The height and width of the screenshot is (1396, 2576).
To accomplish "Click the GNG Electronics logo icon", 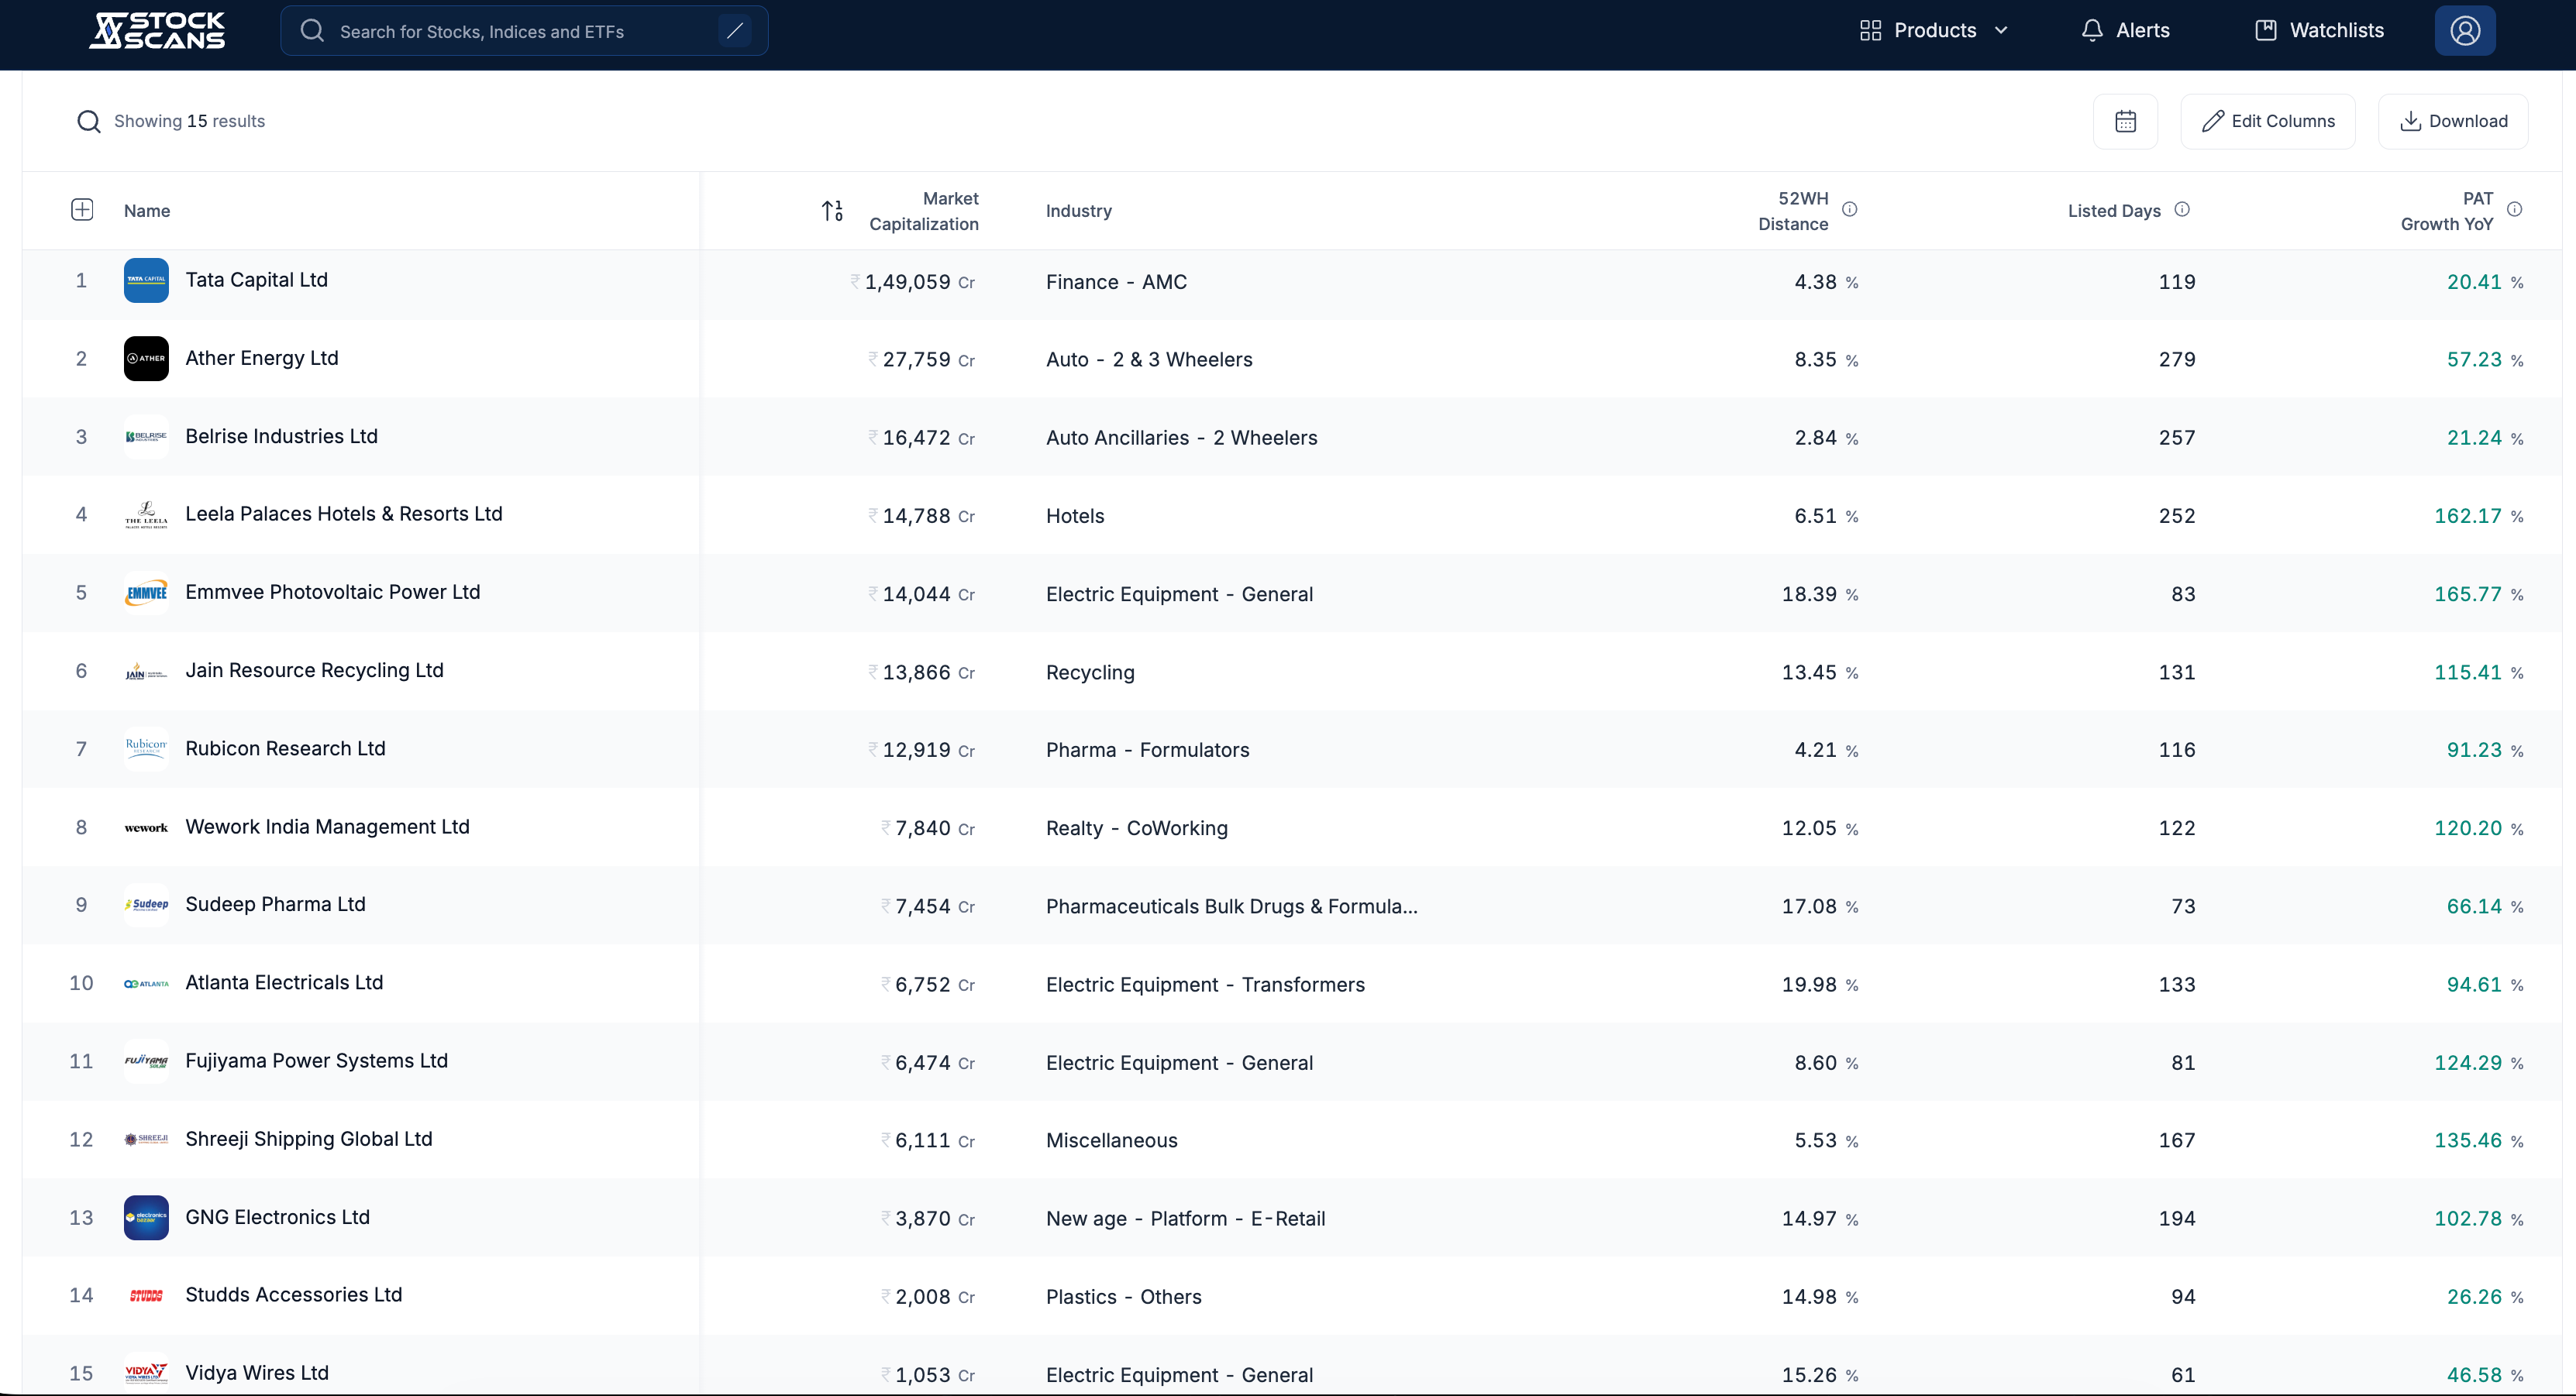I will [x=146, y=1217].
